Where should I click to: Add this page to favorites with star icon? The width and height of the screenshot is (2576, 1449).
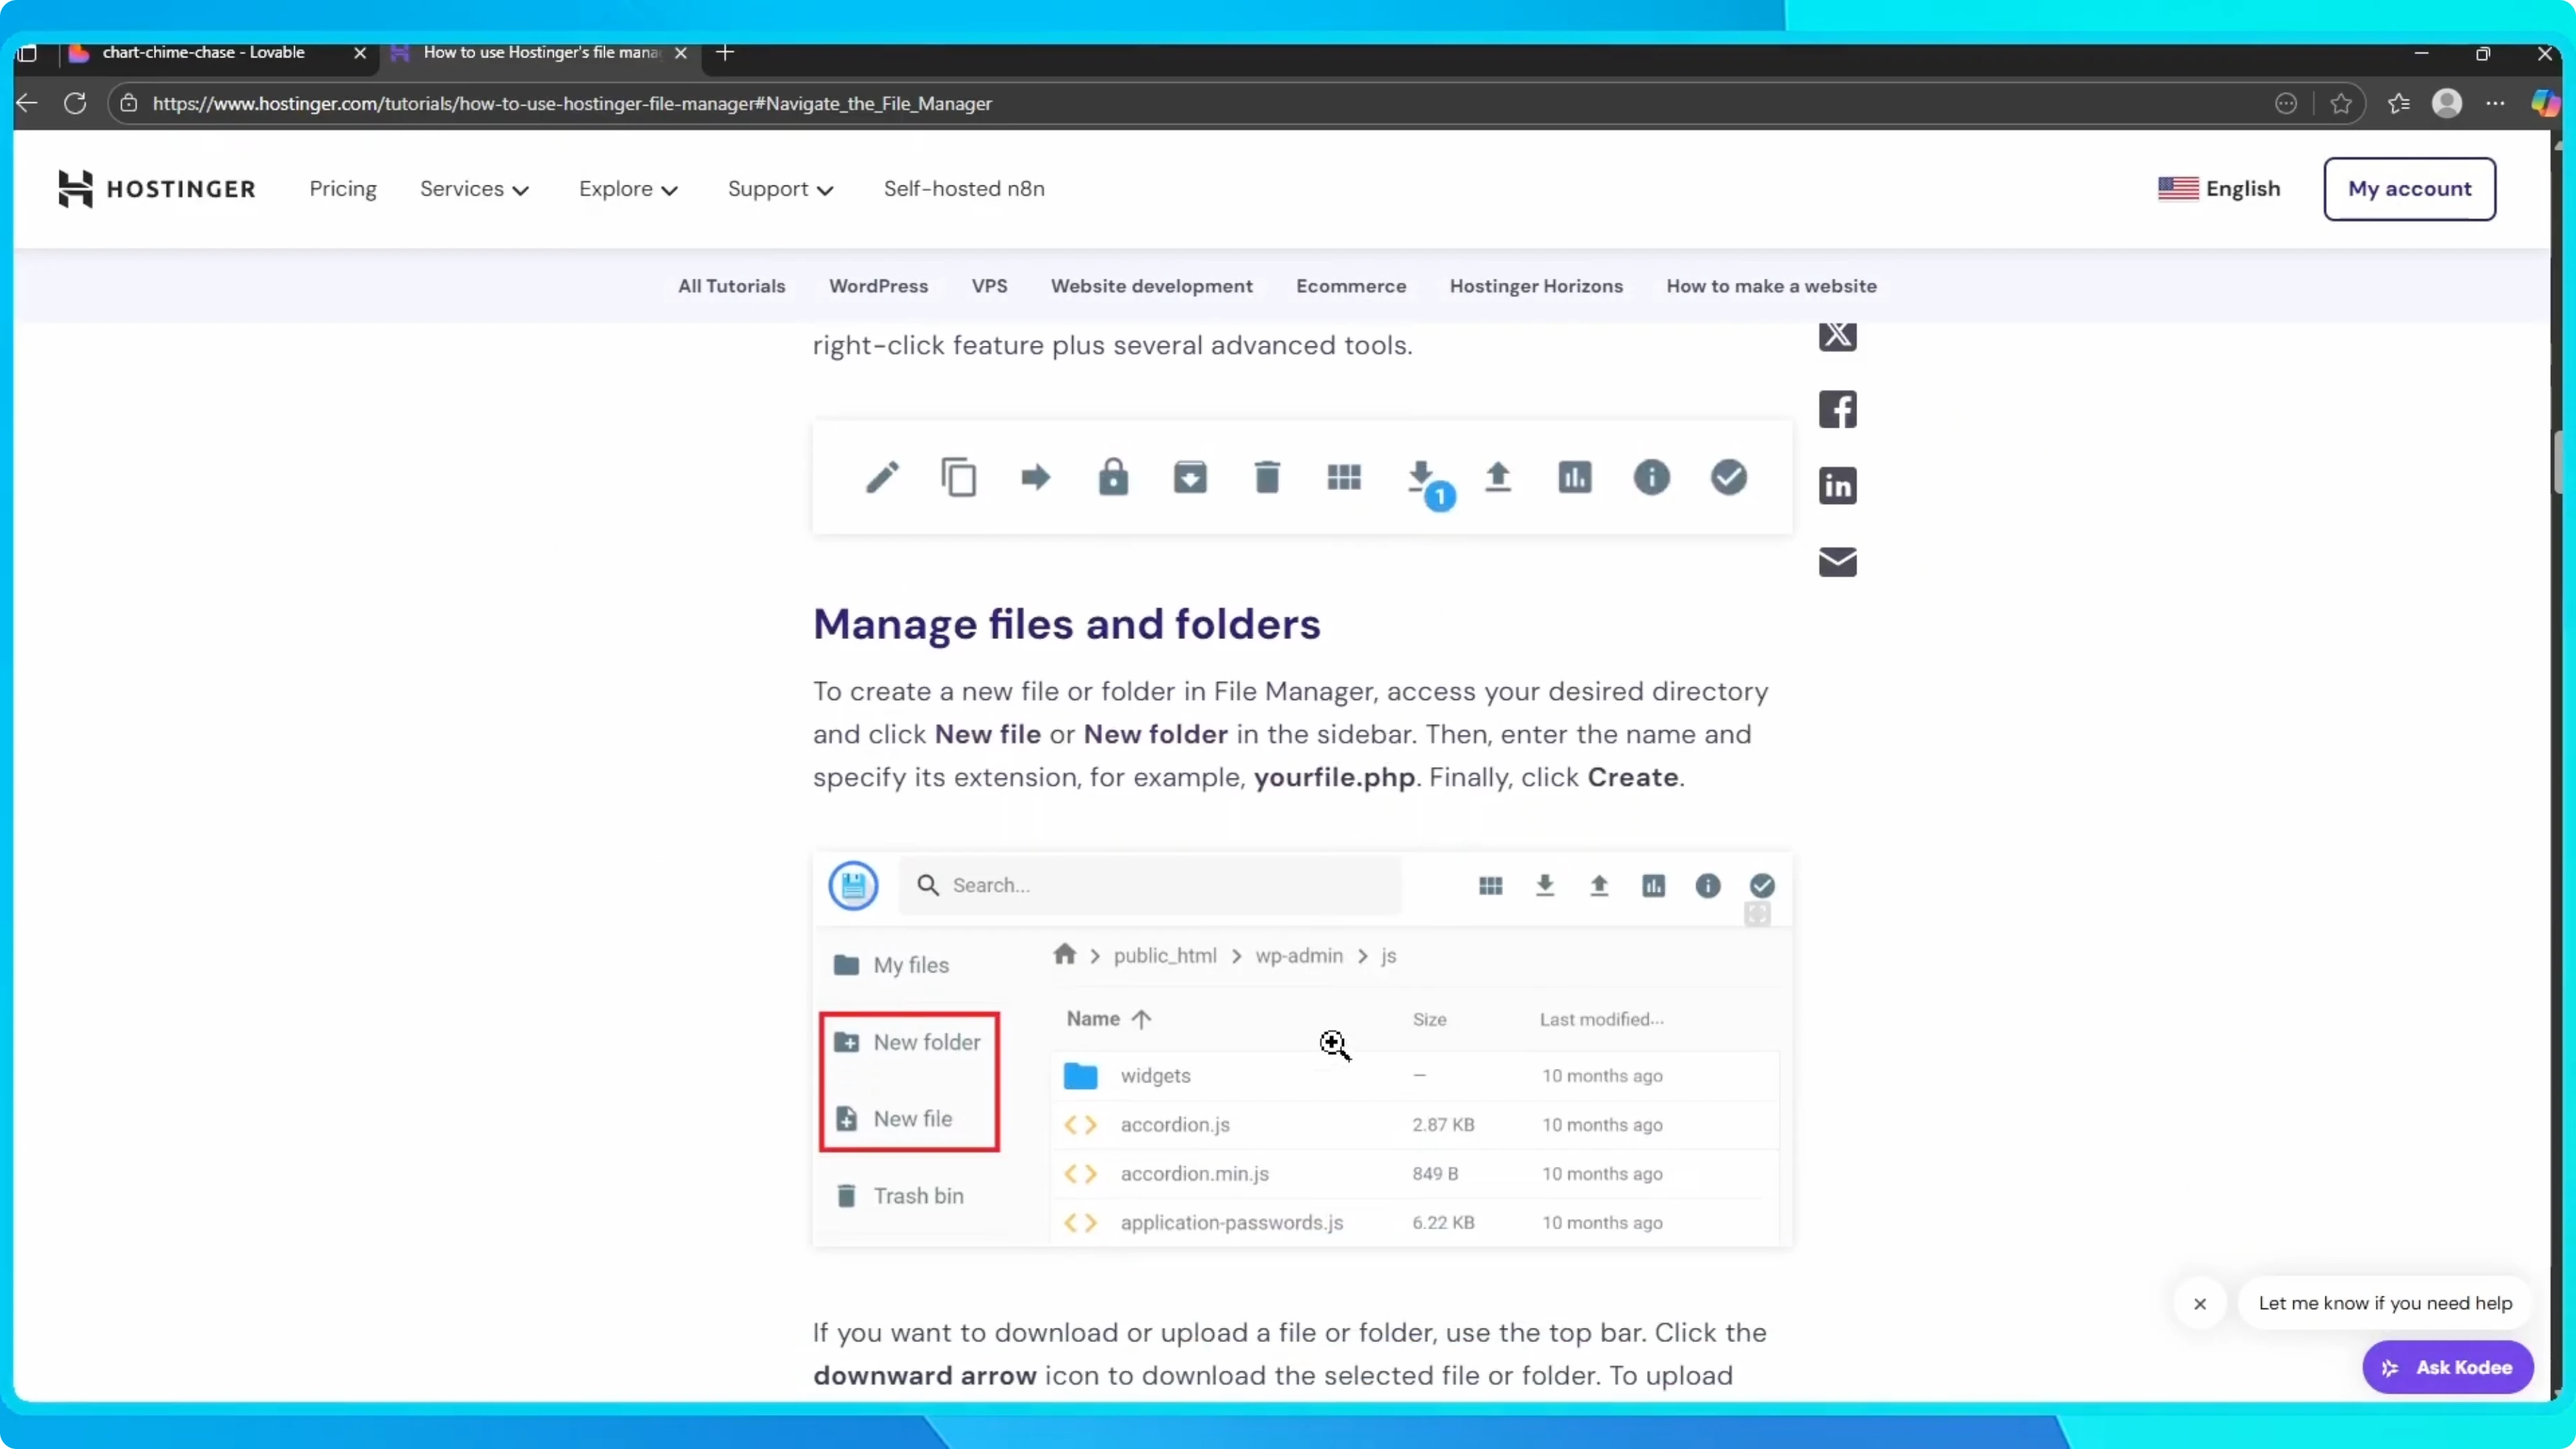tap(2340, 103)
